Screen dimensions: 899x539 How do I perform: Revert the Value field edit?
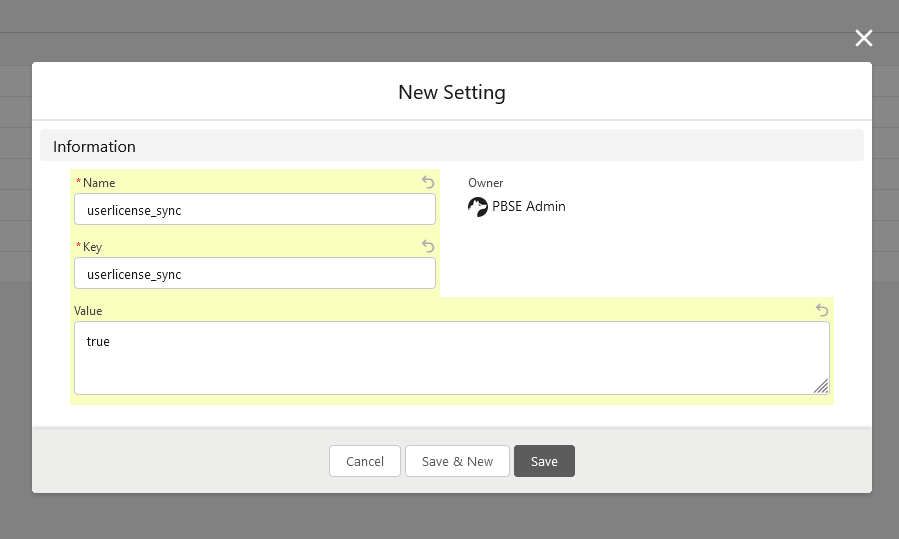[822, 310]
